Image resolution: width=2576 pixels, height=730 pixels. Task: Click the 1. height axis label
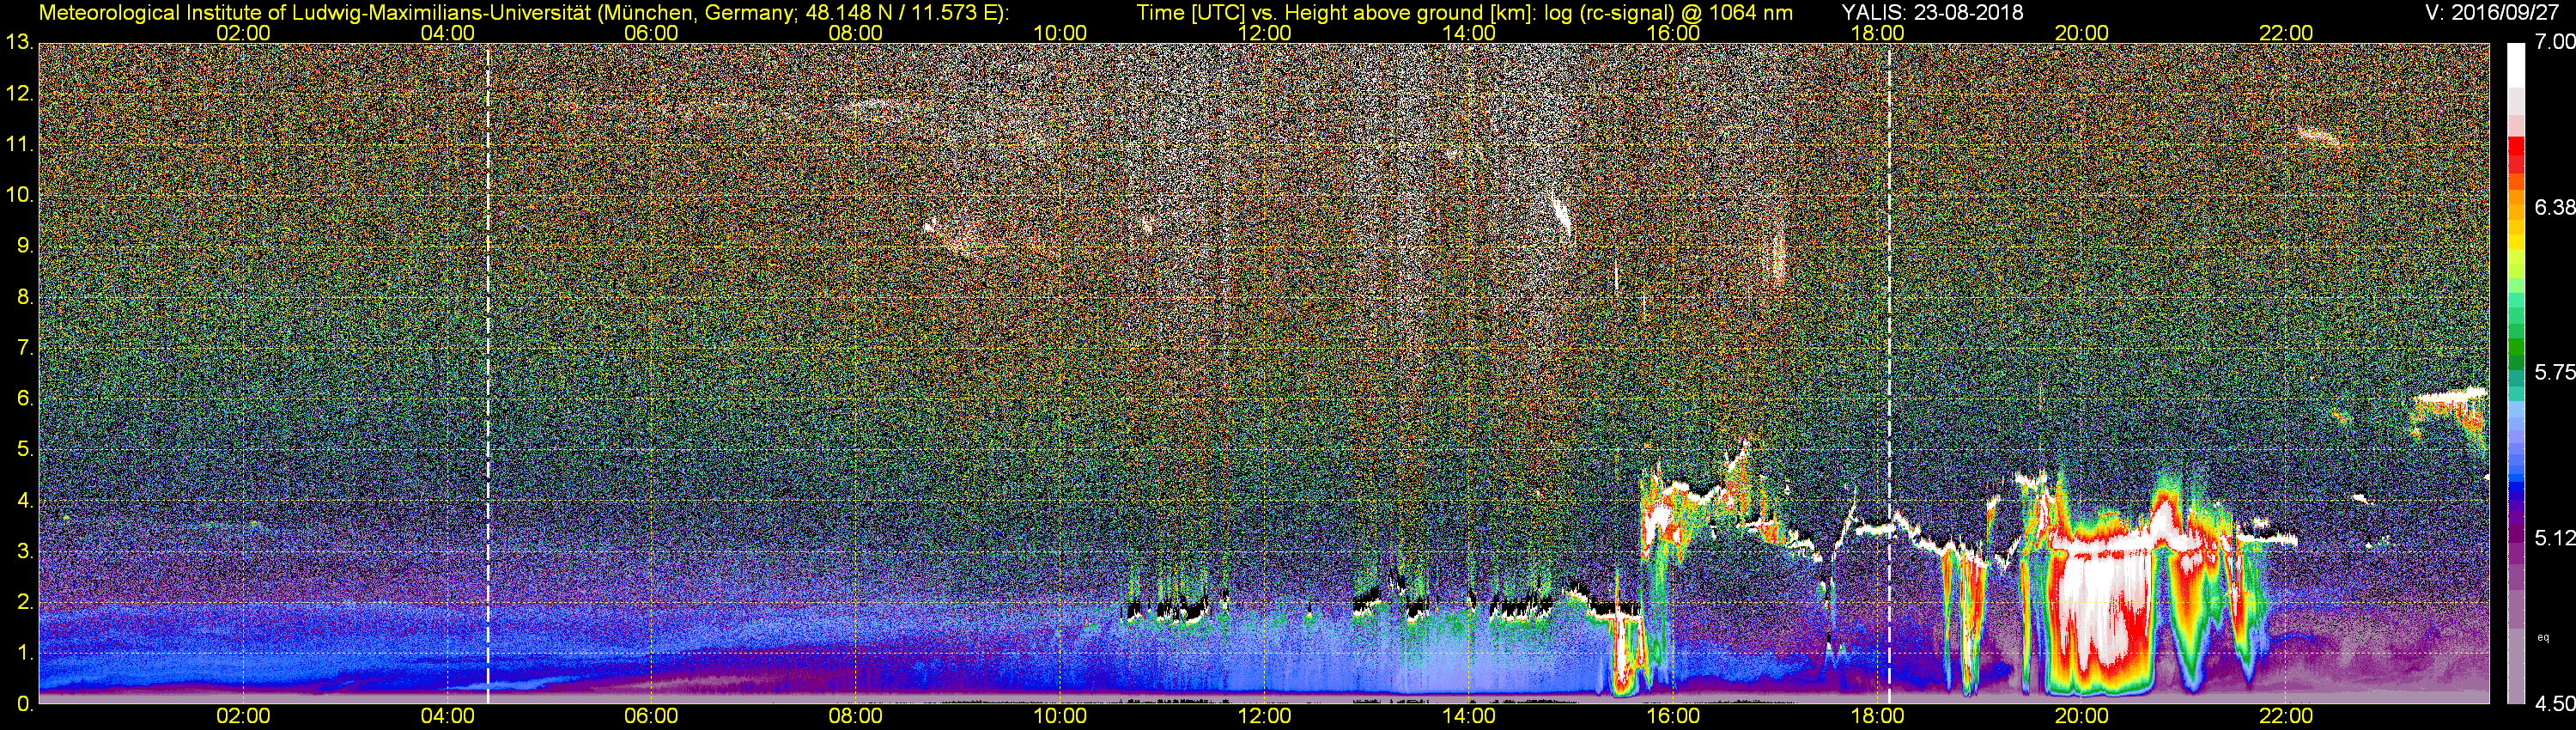coord(25,653)
